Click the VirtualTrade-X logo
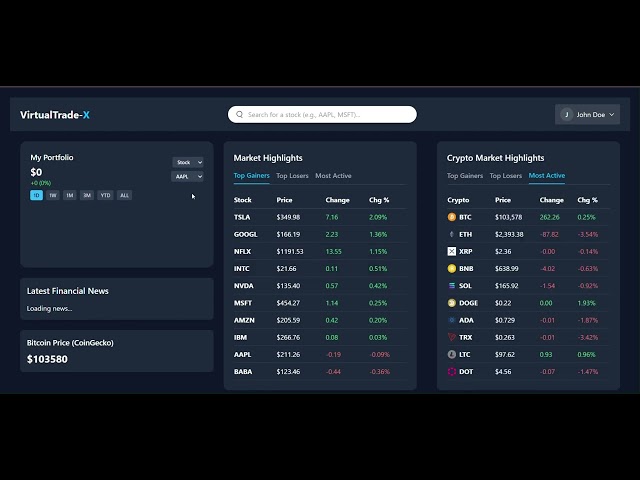Viewport: 640px width, 480px height. tap(55, 115)
